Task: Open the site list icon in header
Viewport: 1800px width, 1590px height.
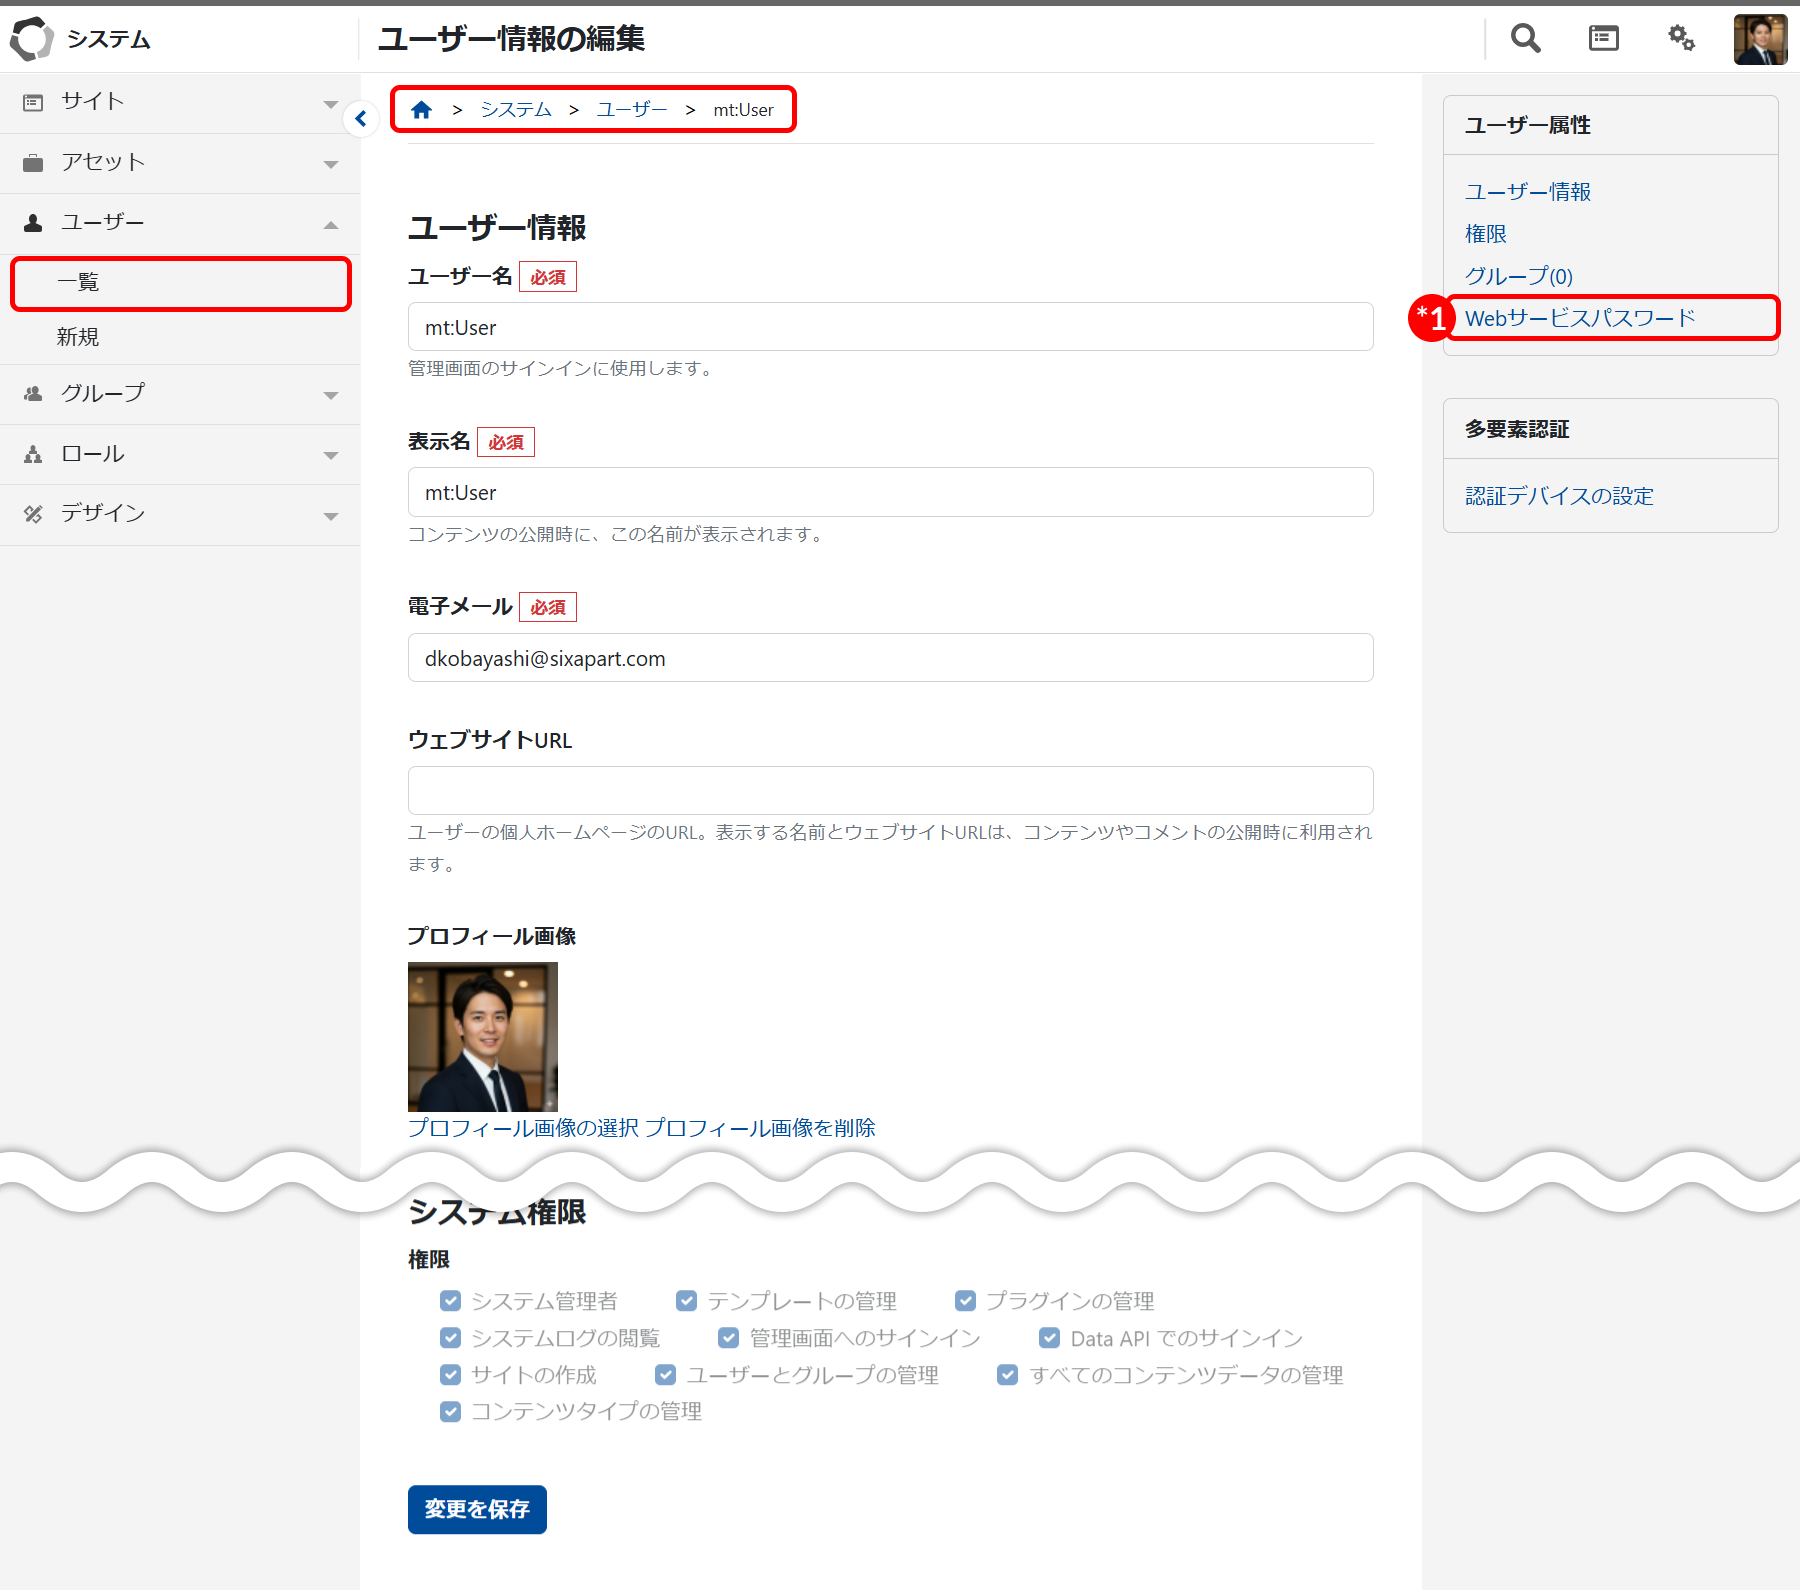Action: pos(1603,39)
